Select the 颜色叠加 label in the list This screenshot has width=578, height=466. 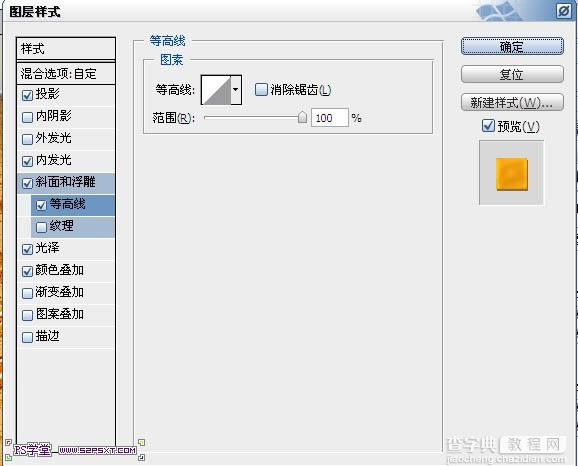(60, 270)
